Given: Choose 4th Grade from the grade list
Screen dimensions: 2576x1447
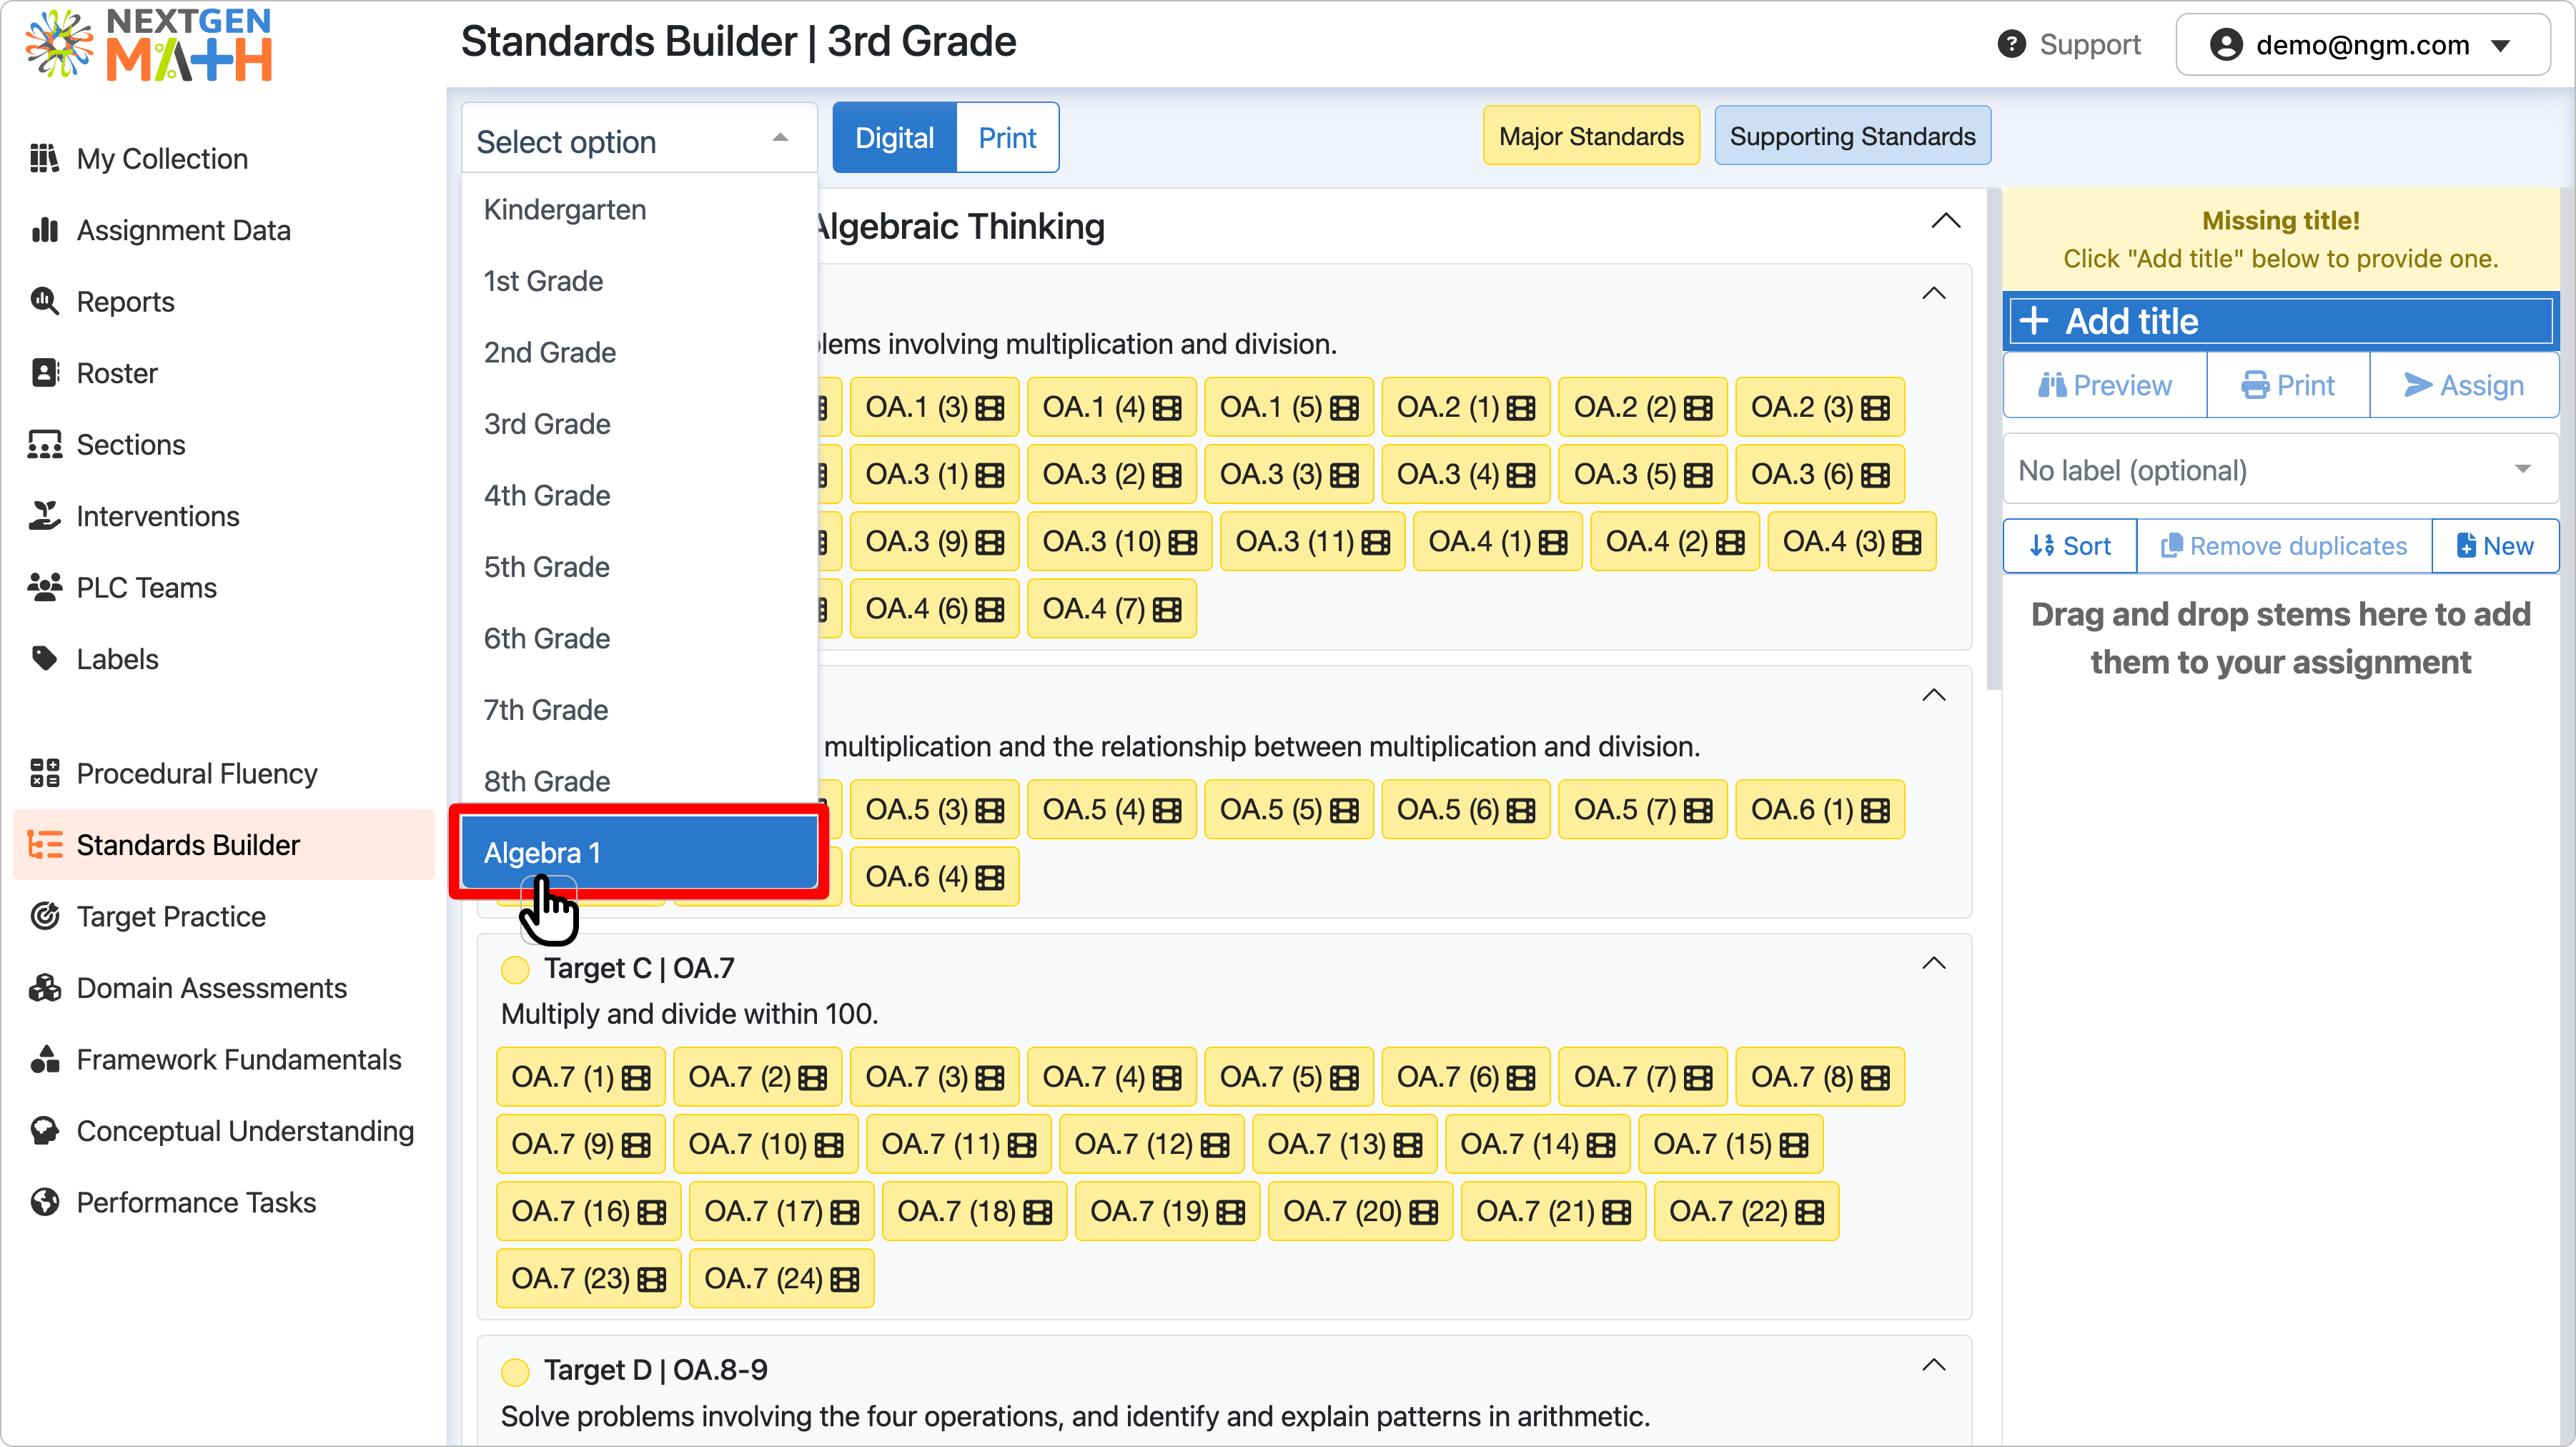Looking at the screenshot, I should point(639,495).
